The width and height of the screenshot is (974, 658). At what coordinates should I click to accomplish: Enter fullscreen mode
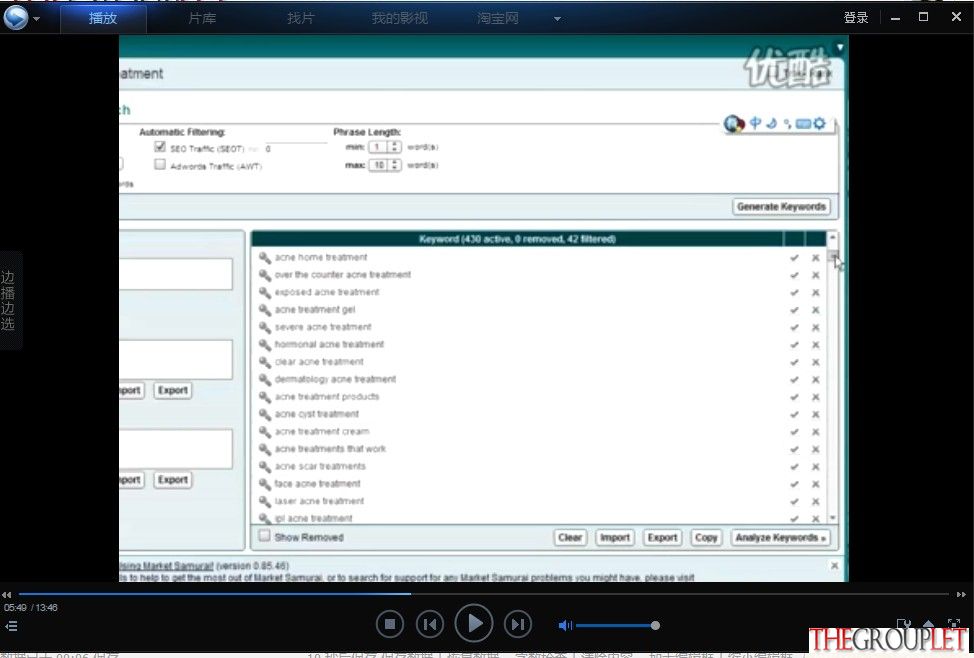(954, 623)
